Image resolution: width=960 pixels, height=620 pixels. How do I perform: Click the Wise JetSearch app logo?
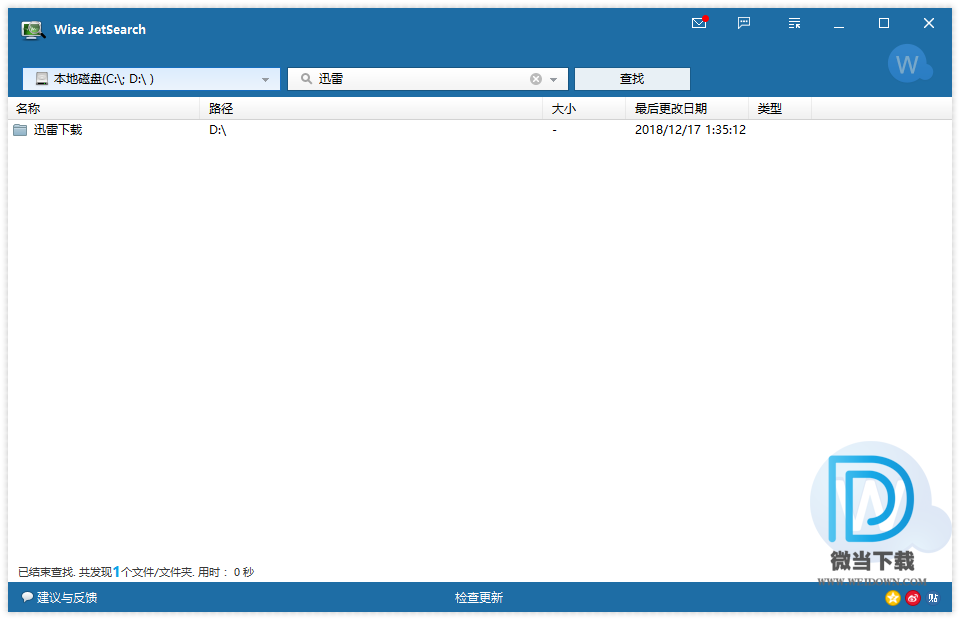coord(33,29)
